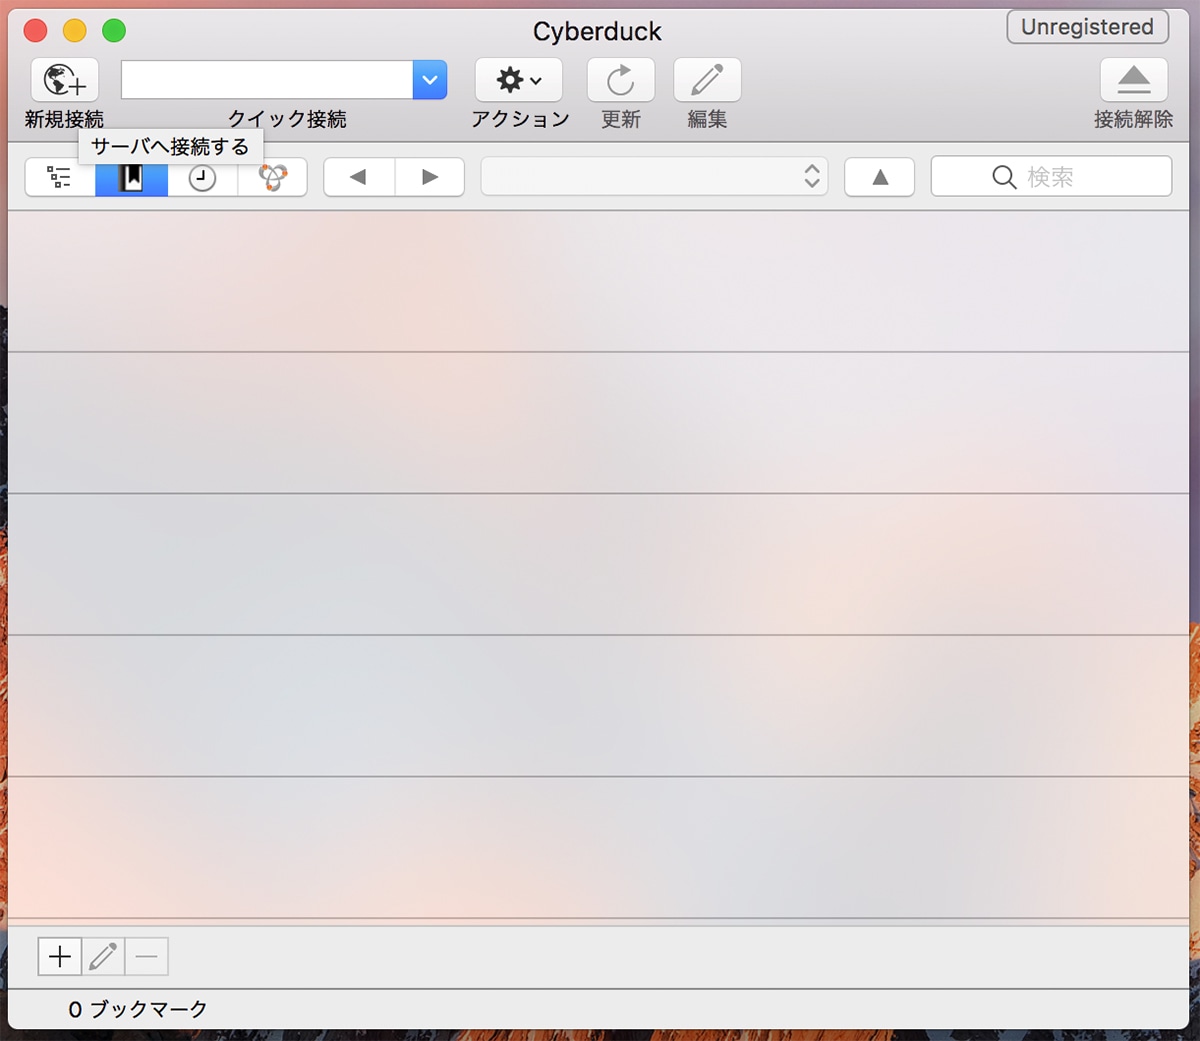
Task: Show the Bonjour services view
Action: pyautogui.click(x=273, y=177)
